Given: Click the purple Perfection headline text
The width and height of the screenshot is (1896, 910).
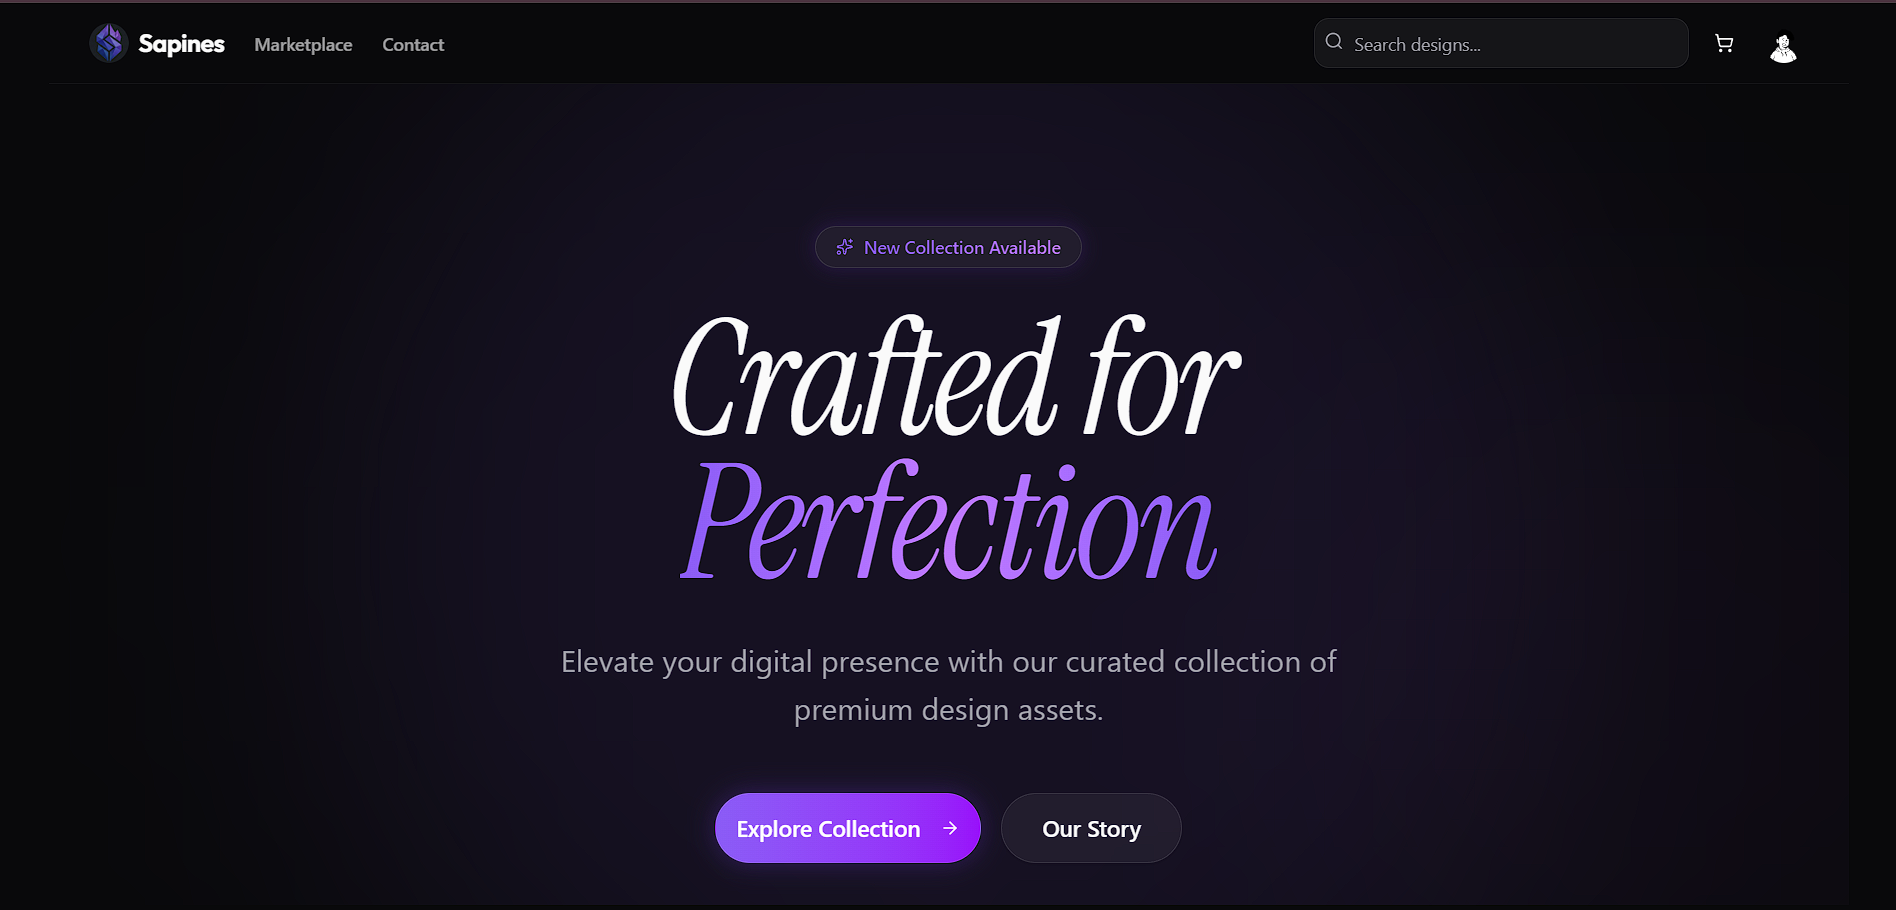Looking at the screenshot, I should [948, 522].
